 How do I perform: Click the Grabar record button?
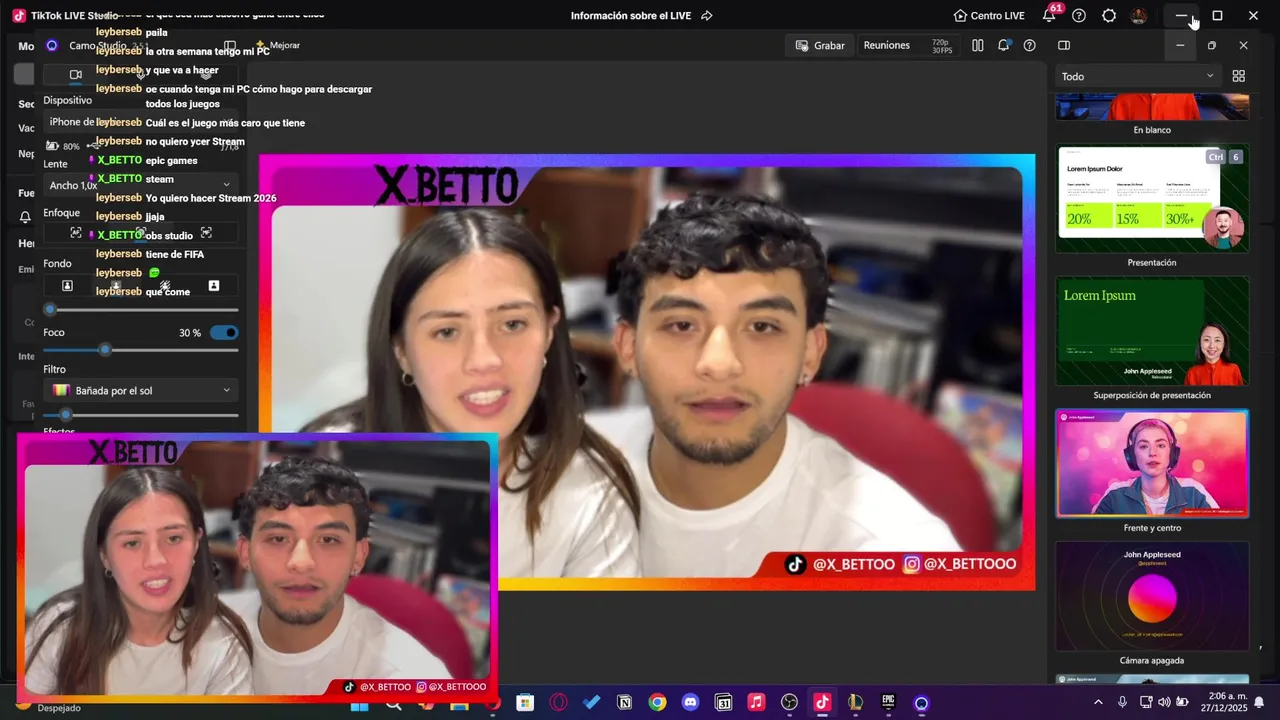820,45
